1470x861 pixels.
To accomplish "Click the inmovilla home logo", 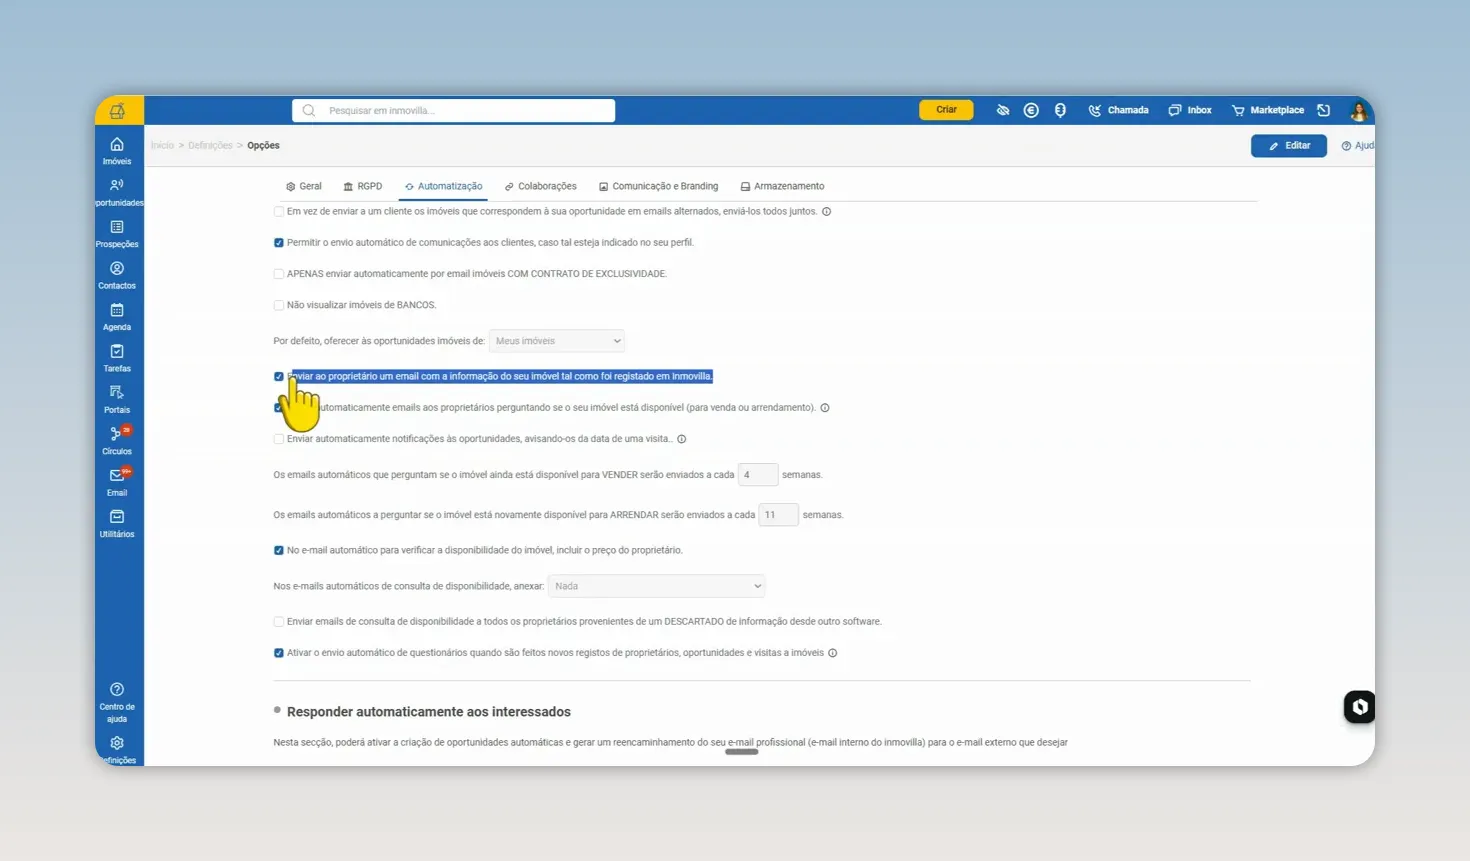I will [118, 110].
